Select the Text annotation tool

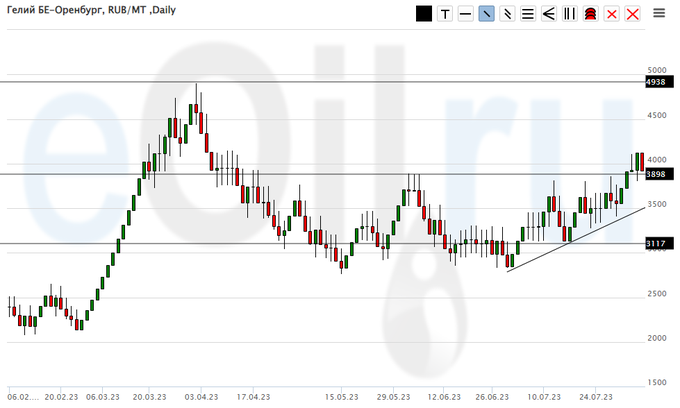click(445, 14)
